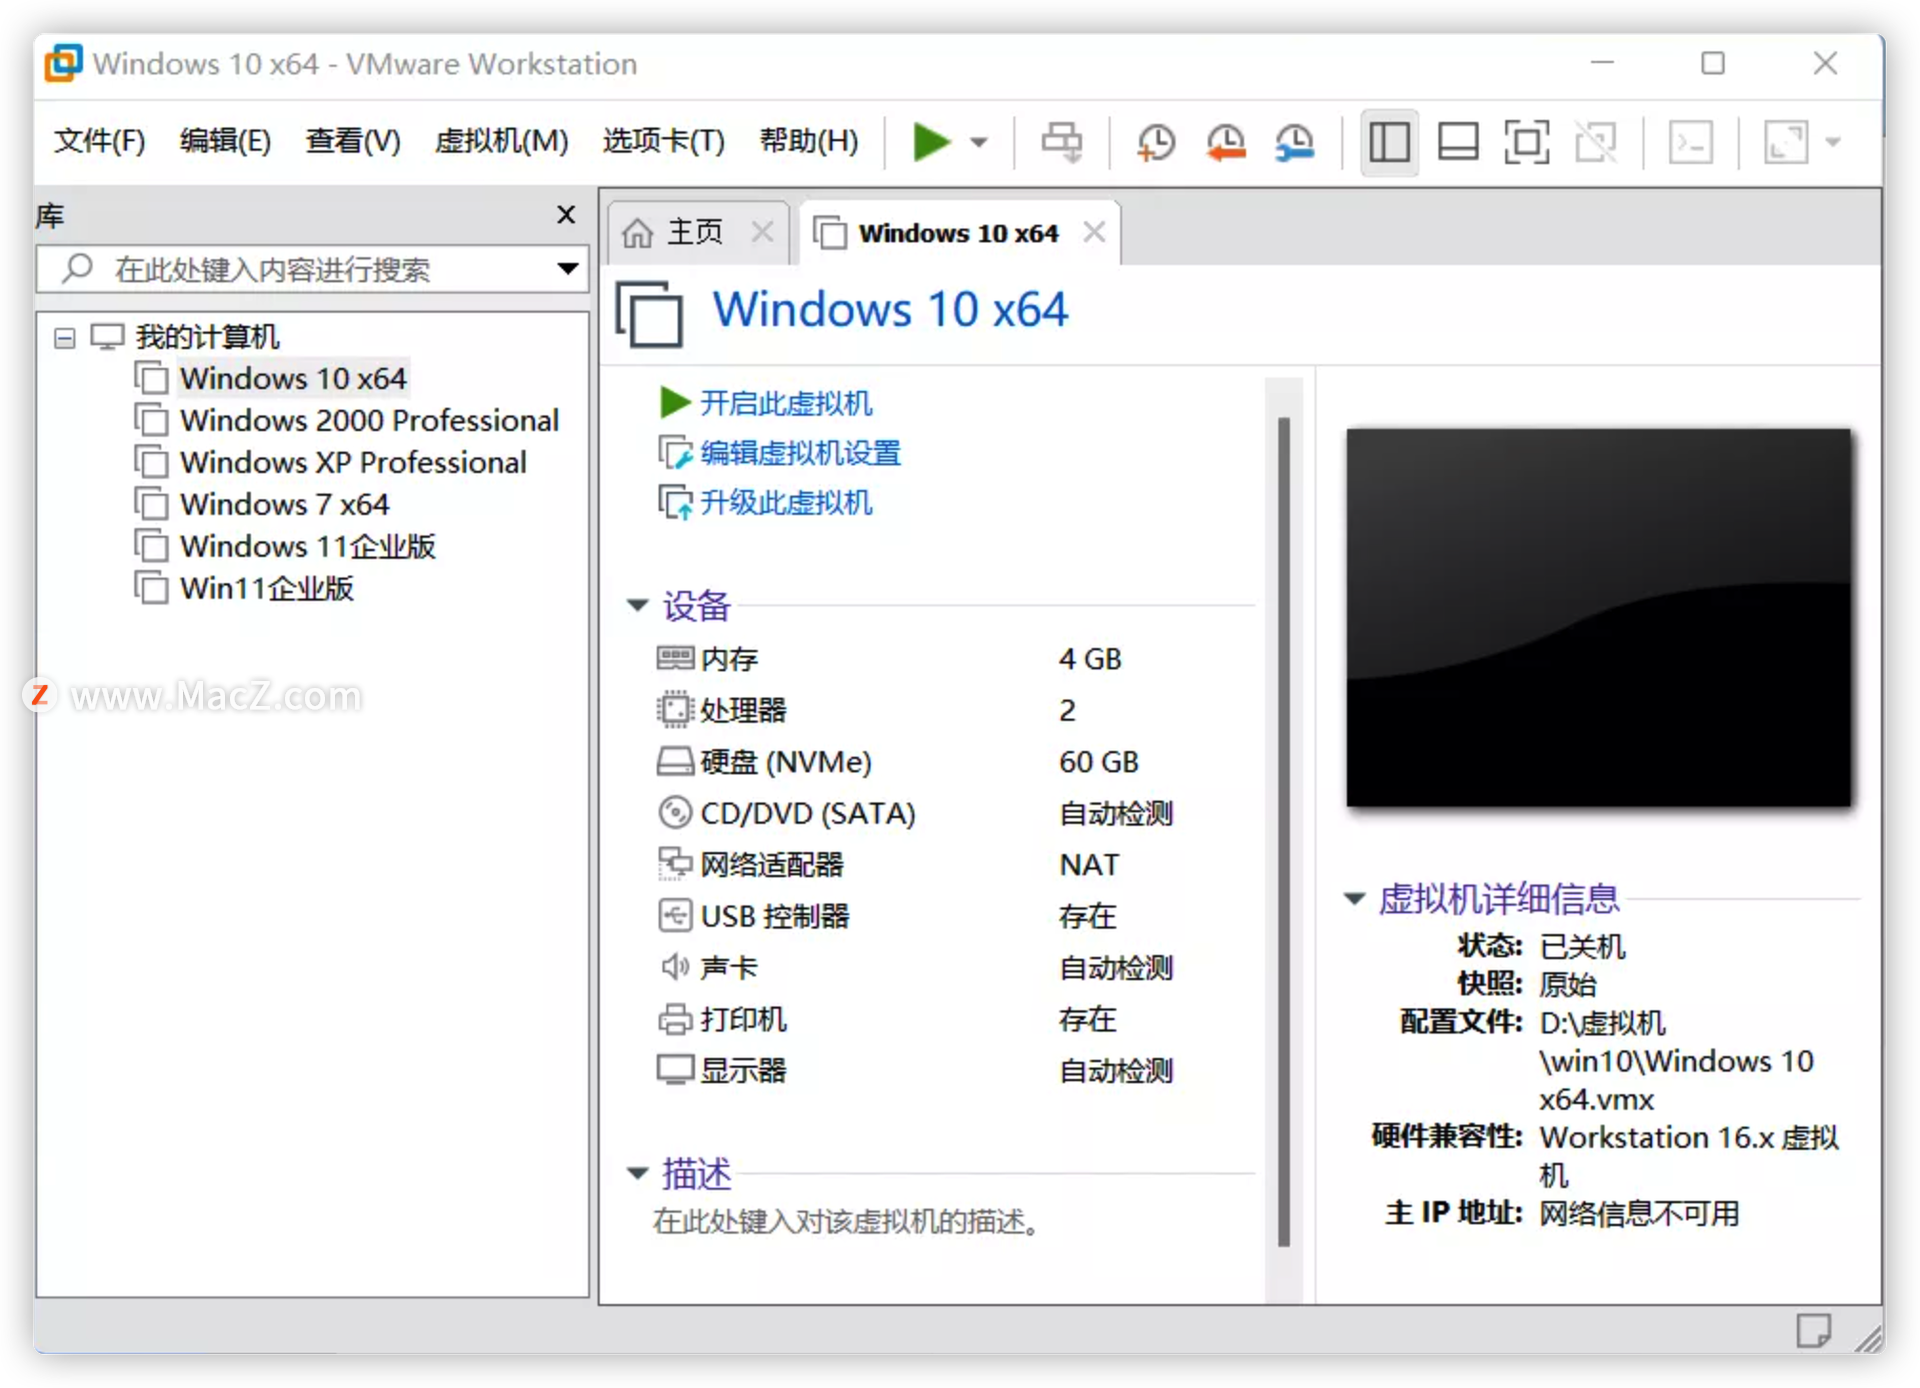This screenshot has height=1388, width=1920.
Task: Open the stretch display dropdown arrow
Action: 1833,142
